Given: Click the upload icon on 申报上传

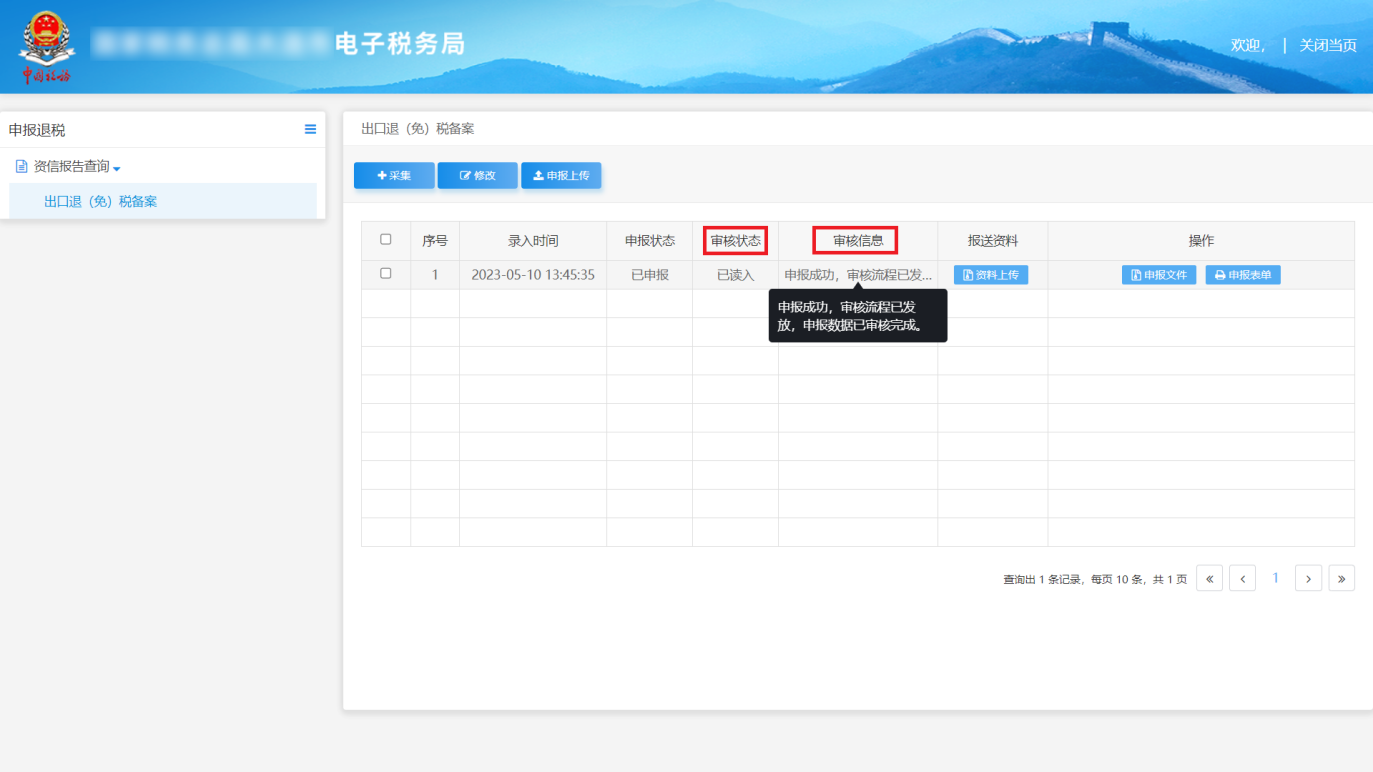Looking at the screenshot, I should pos(539,176).
